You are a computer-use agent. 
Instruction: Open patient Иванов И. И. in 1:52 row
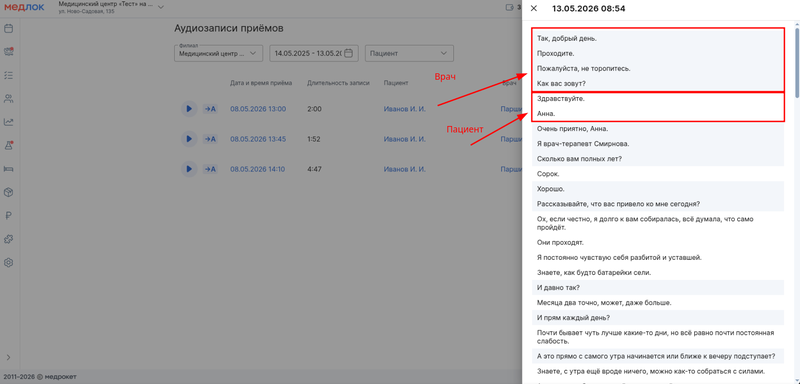(404, 139)
